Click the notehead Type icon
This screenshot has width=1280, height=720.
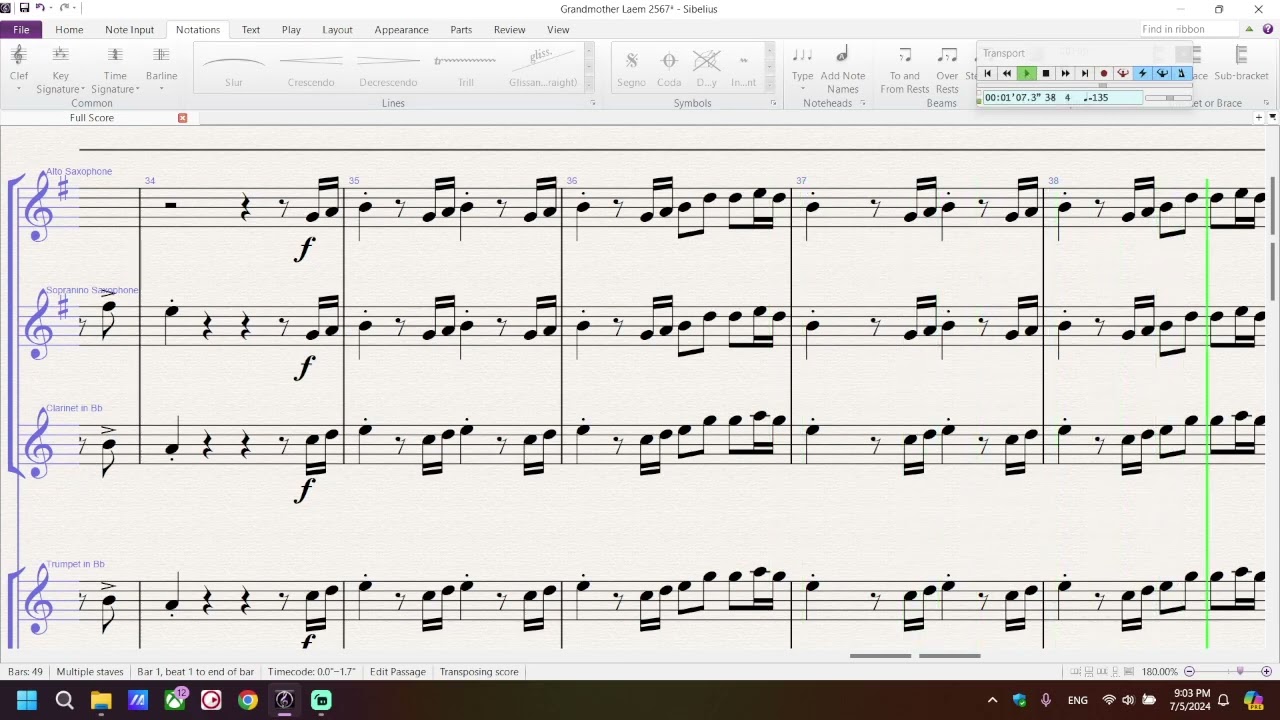point(802,56)
